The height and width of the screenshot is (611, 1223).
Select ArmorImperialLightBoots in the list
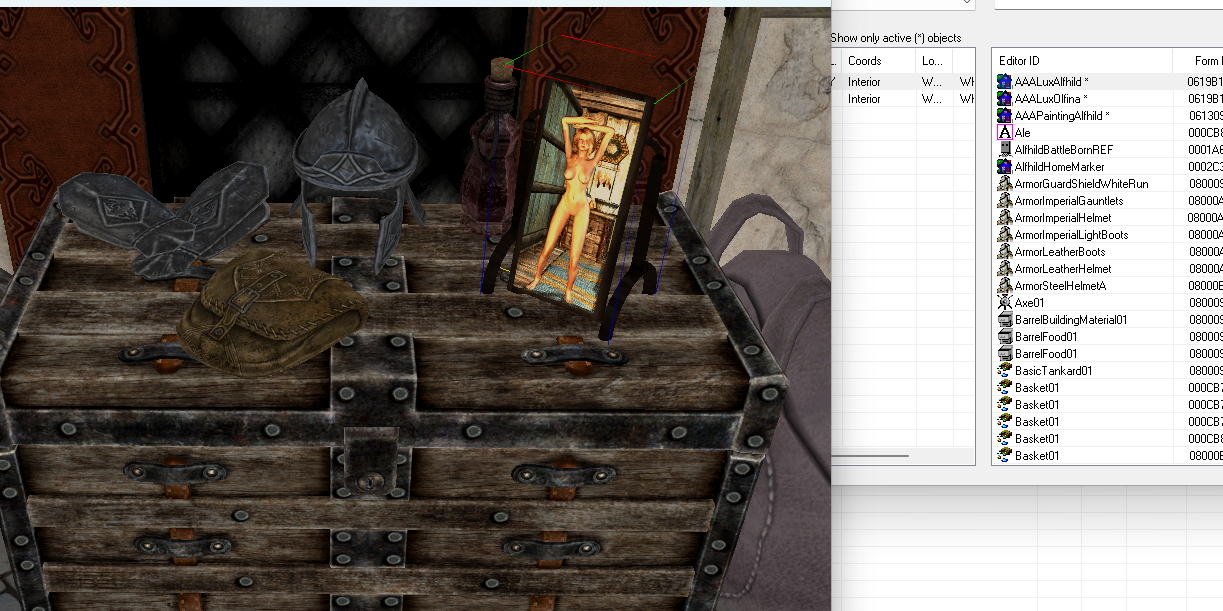tap(1071, 235)
